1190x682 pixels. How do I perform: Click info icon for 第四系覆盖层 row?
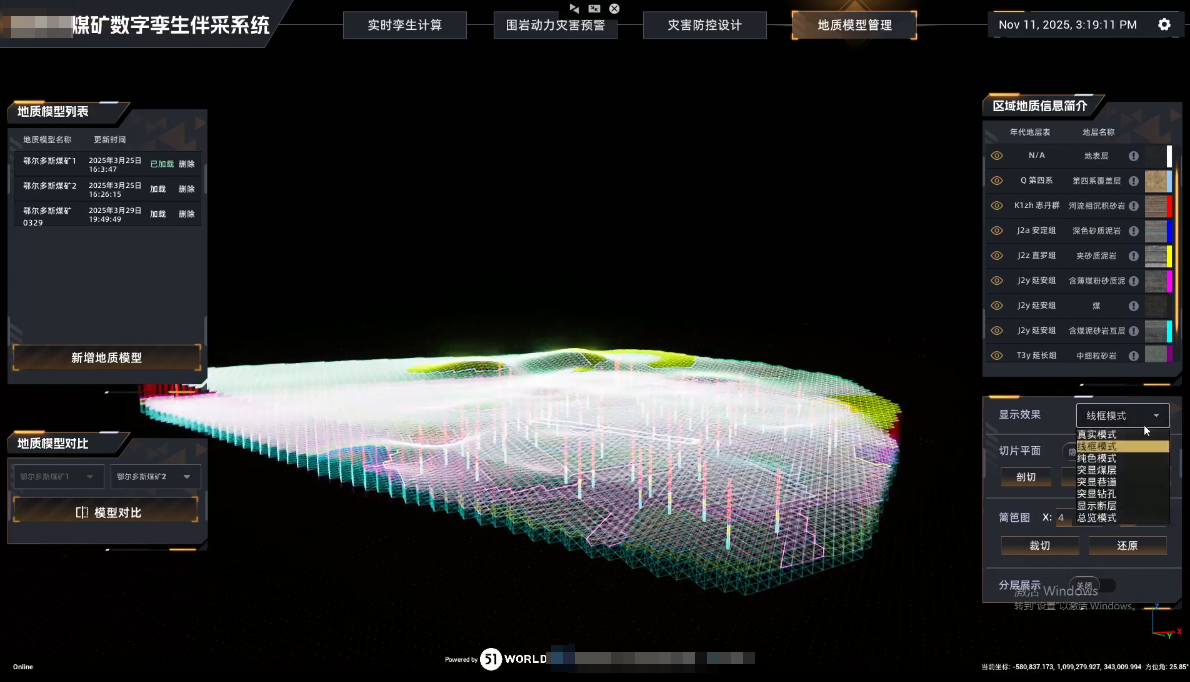(x=1133, y=181)
